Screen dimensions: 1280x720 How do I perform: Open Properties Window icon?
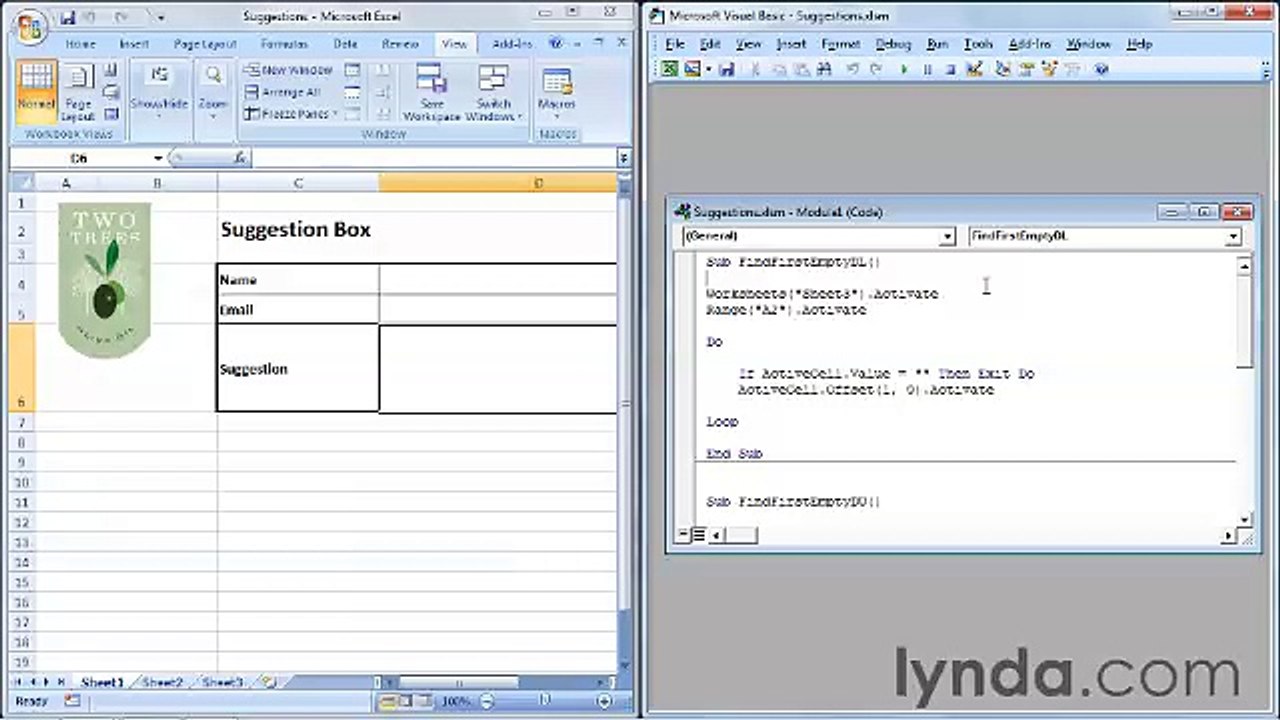coord(1026,69)
